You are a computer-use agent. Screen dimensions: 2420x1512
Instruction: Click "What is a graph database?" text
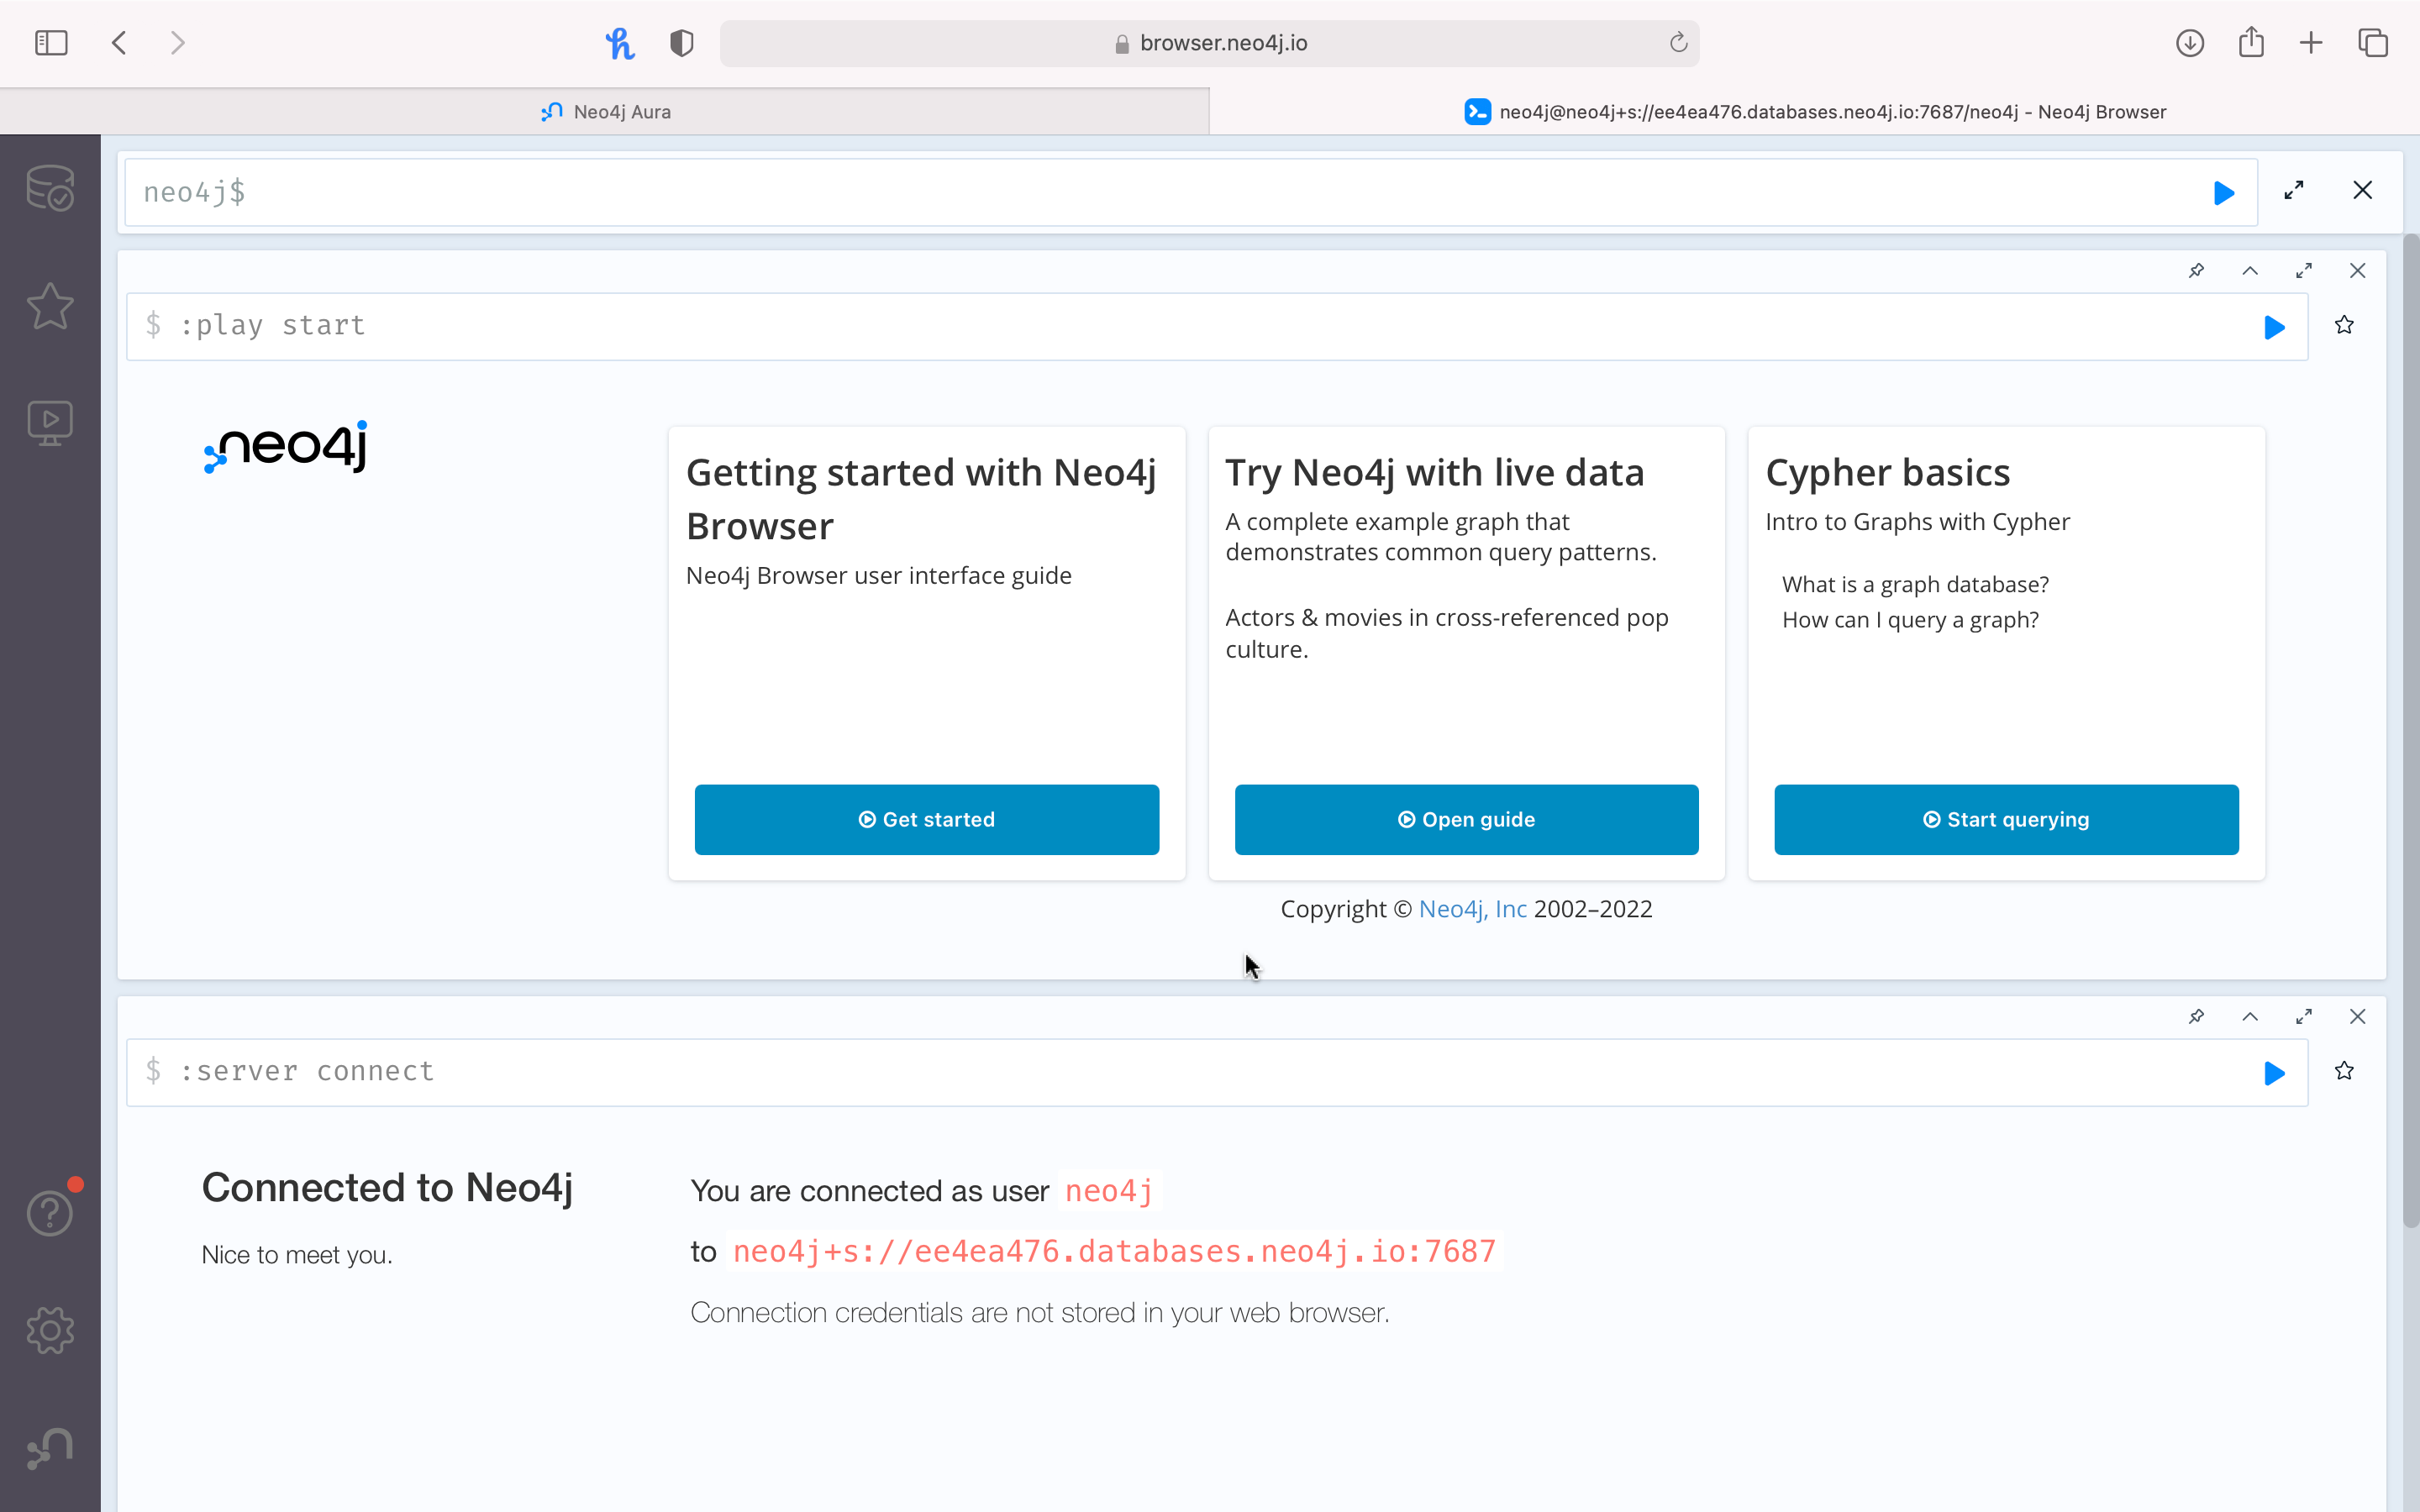[1915, 584]
